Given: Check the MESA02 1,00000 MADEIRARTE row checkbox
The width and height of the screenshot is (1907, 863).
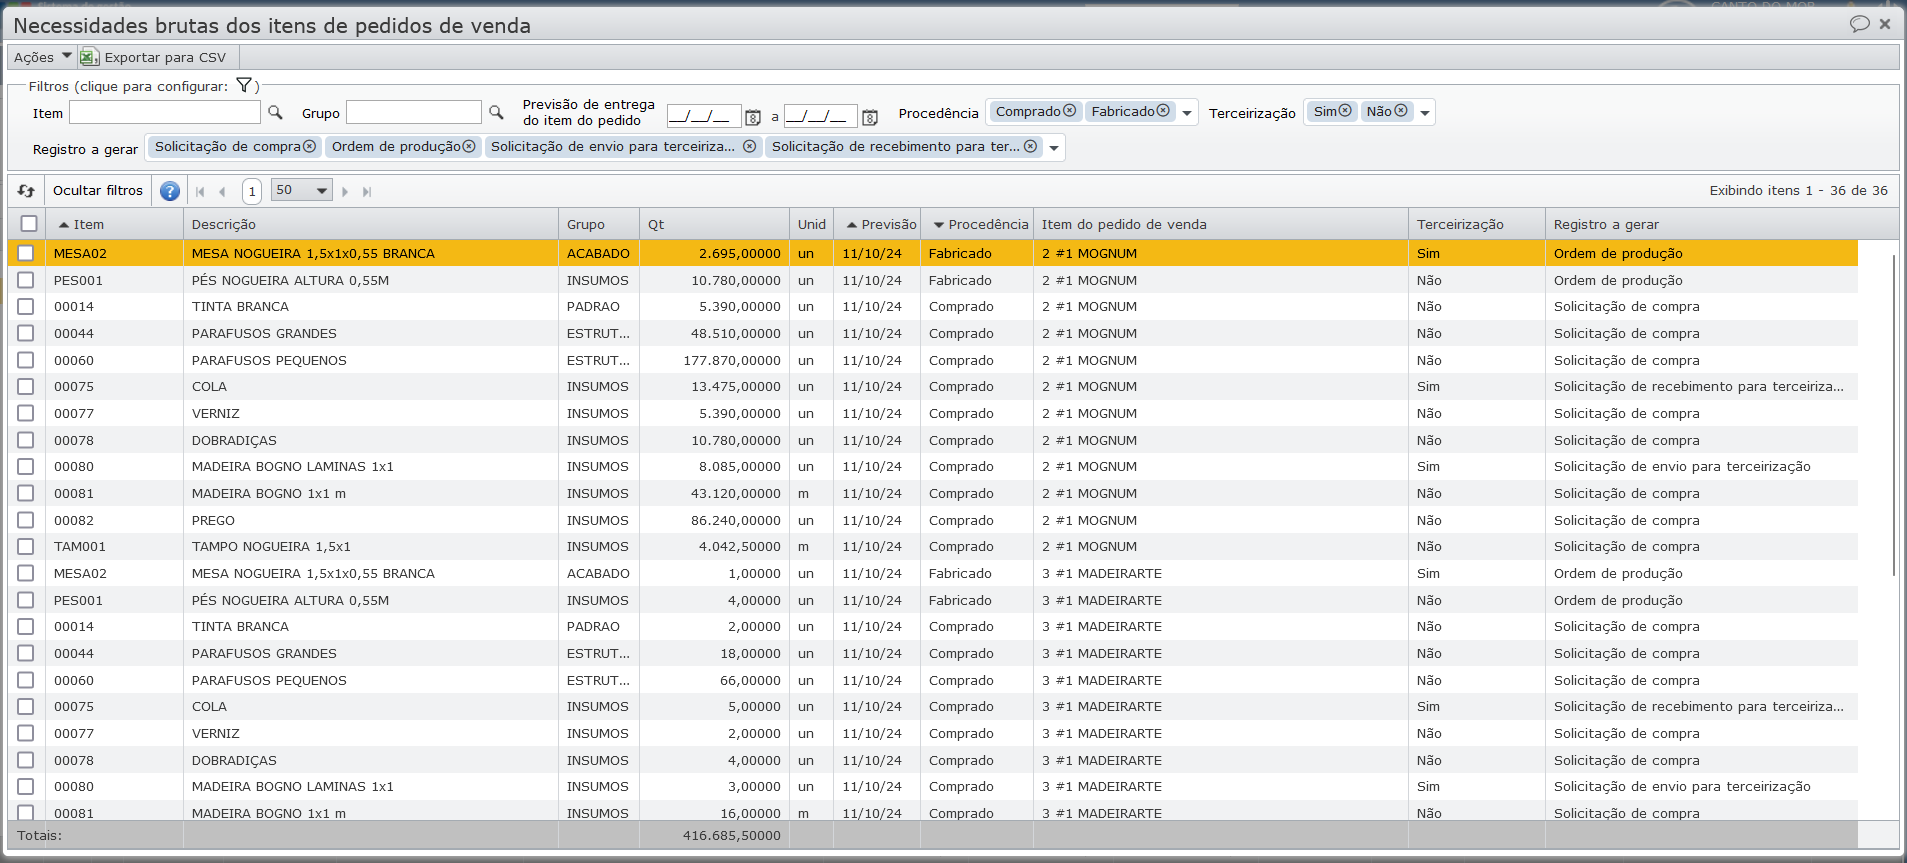Looking at the screenshot, I should click(x=26, y=573).
